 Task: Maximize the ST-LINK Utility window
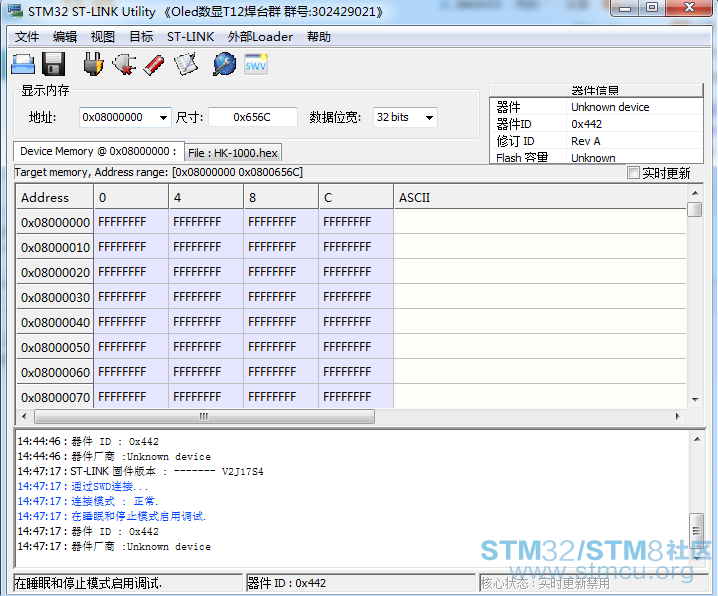pyautogui.click(x=652, y=8)
